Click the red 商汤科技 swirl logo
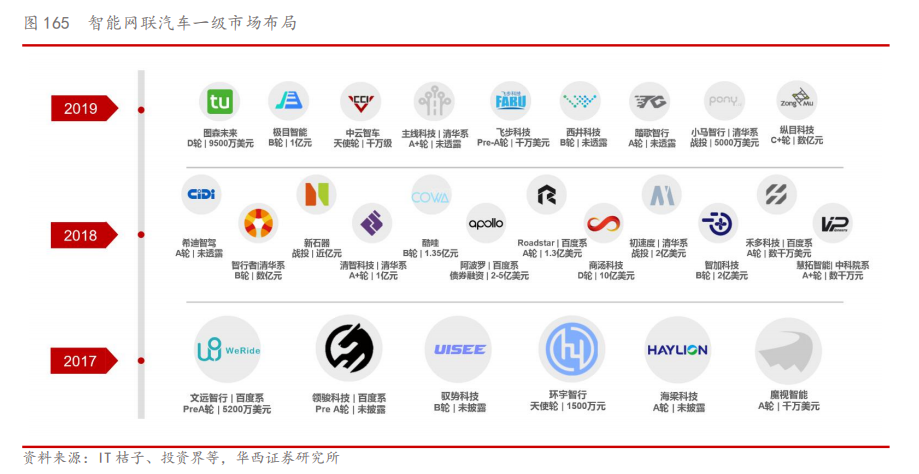This screenshot has height=474, width=919. pyautogui.click(x=603, y=223)
